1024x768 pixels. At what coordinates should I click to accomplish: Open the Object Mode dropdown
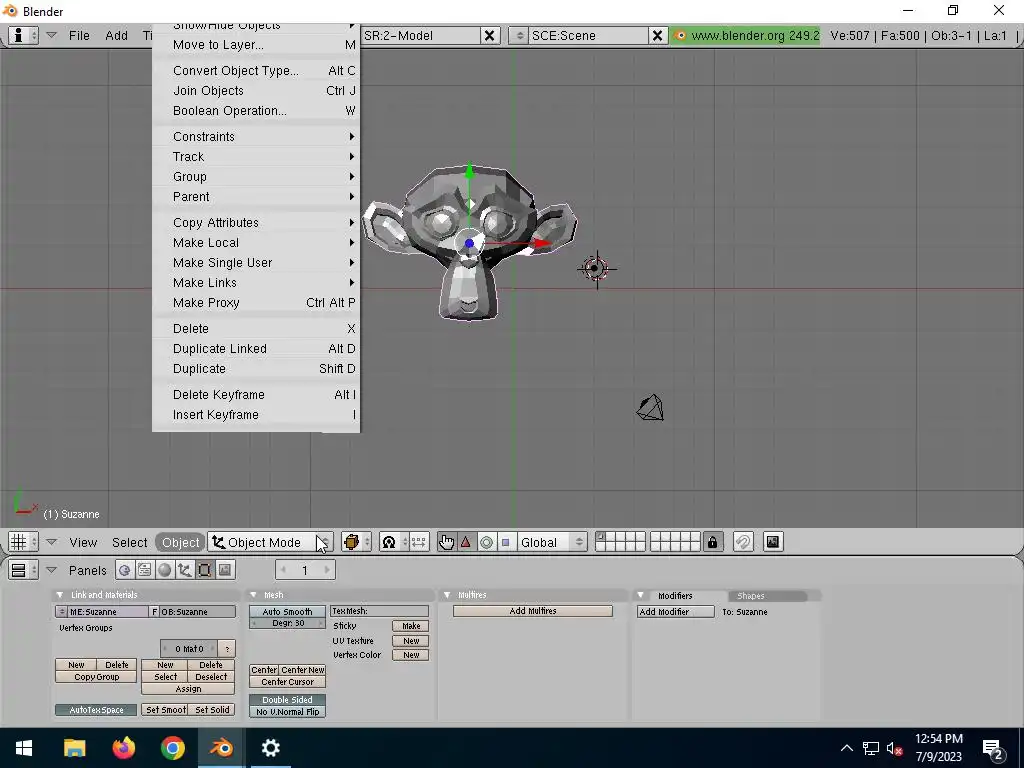tap(270, 542)
